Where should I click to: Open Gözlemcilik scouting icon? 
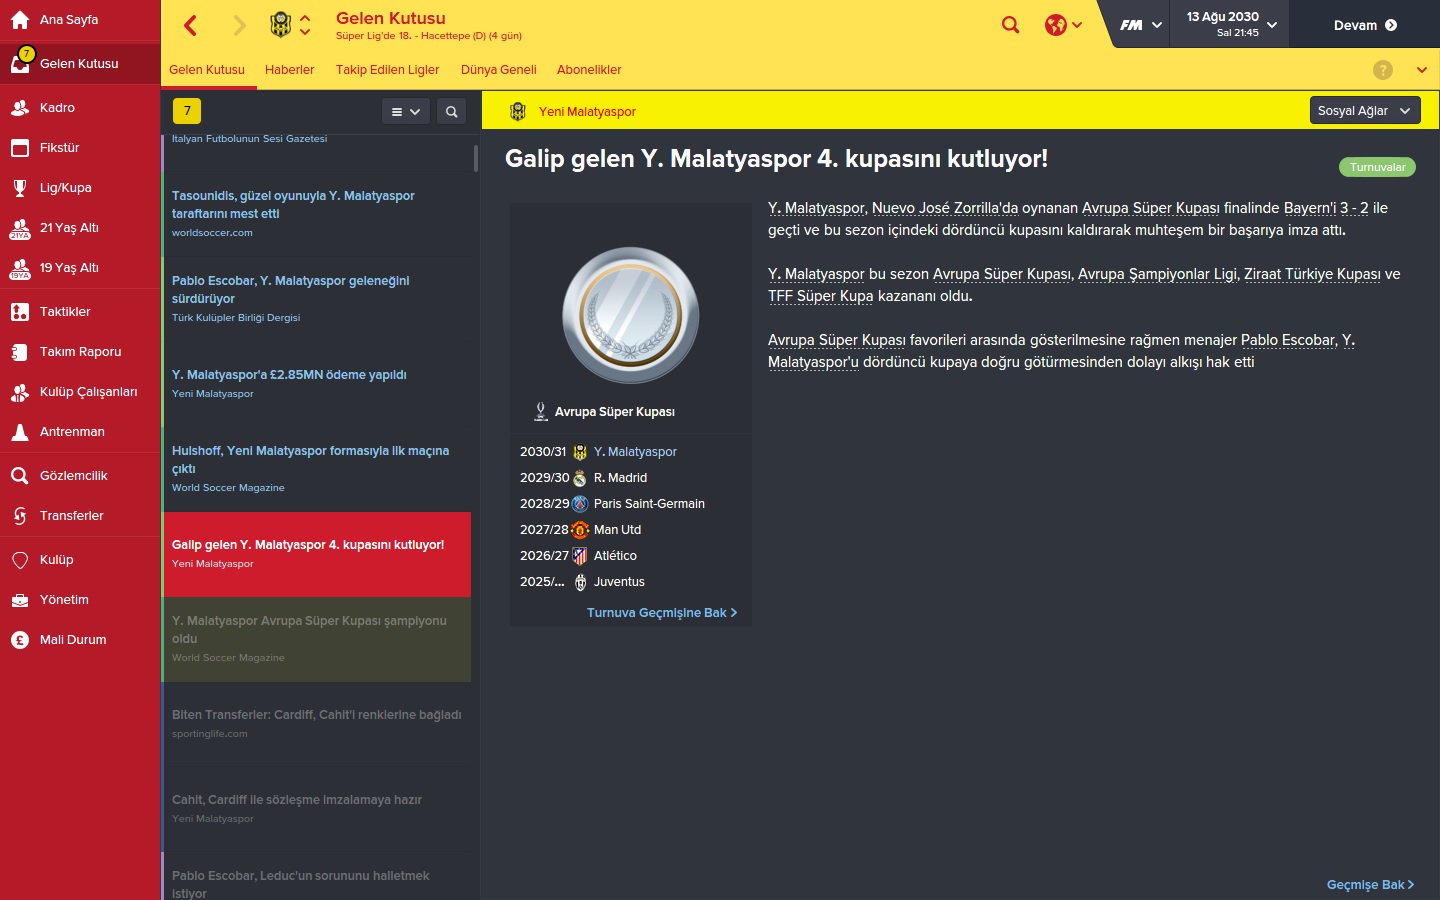(20, 476)
